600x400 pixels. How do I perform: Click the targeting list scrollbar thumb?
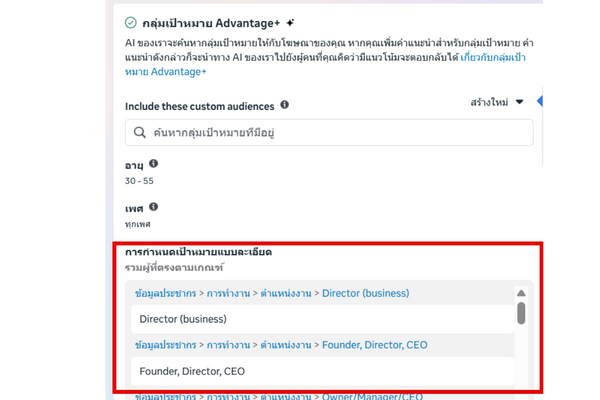click(x=521, y=313)
